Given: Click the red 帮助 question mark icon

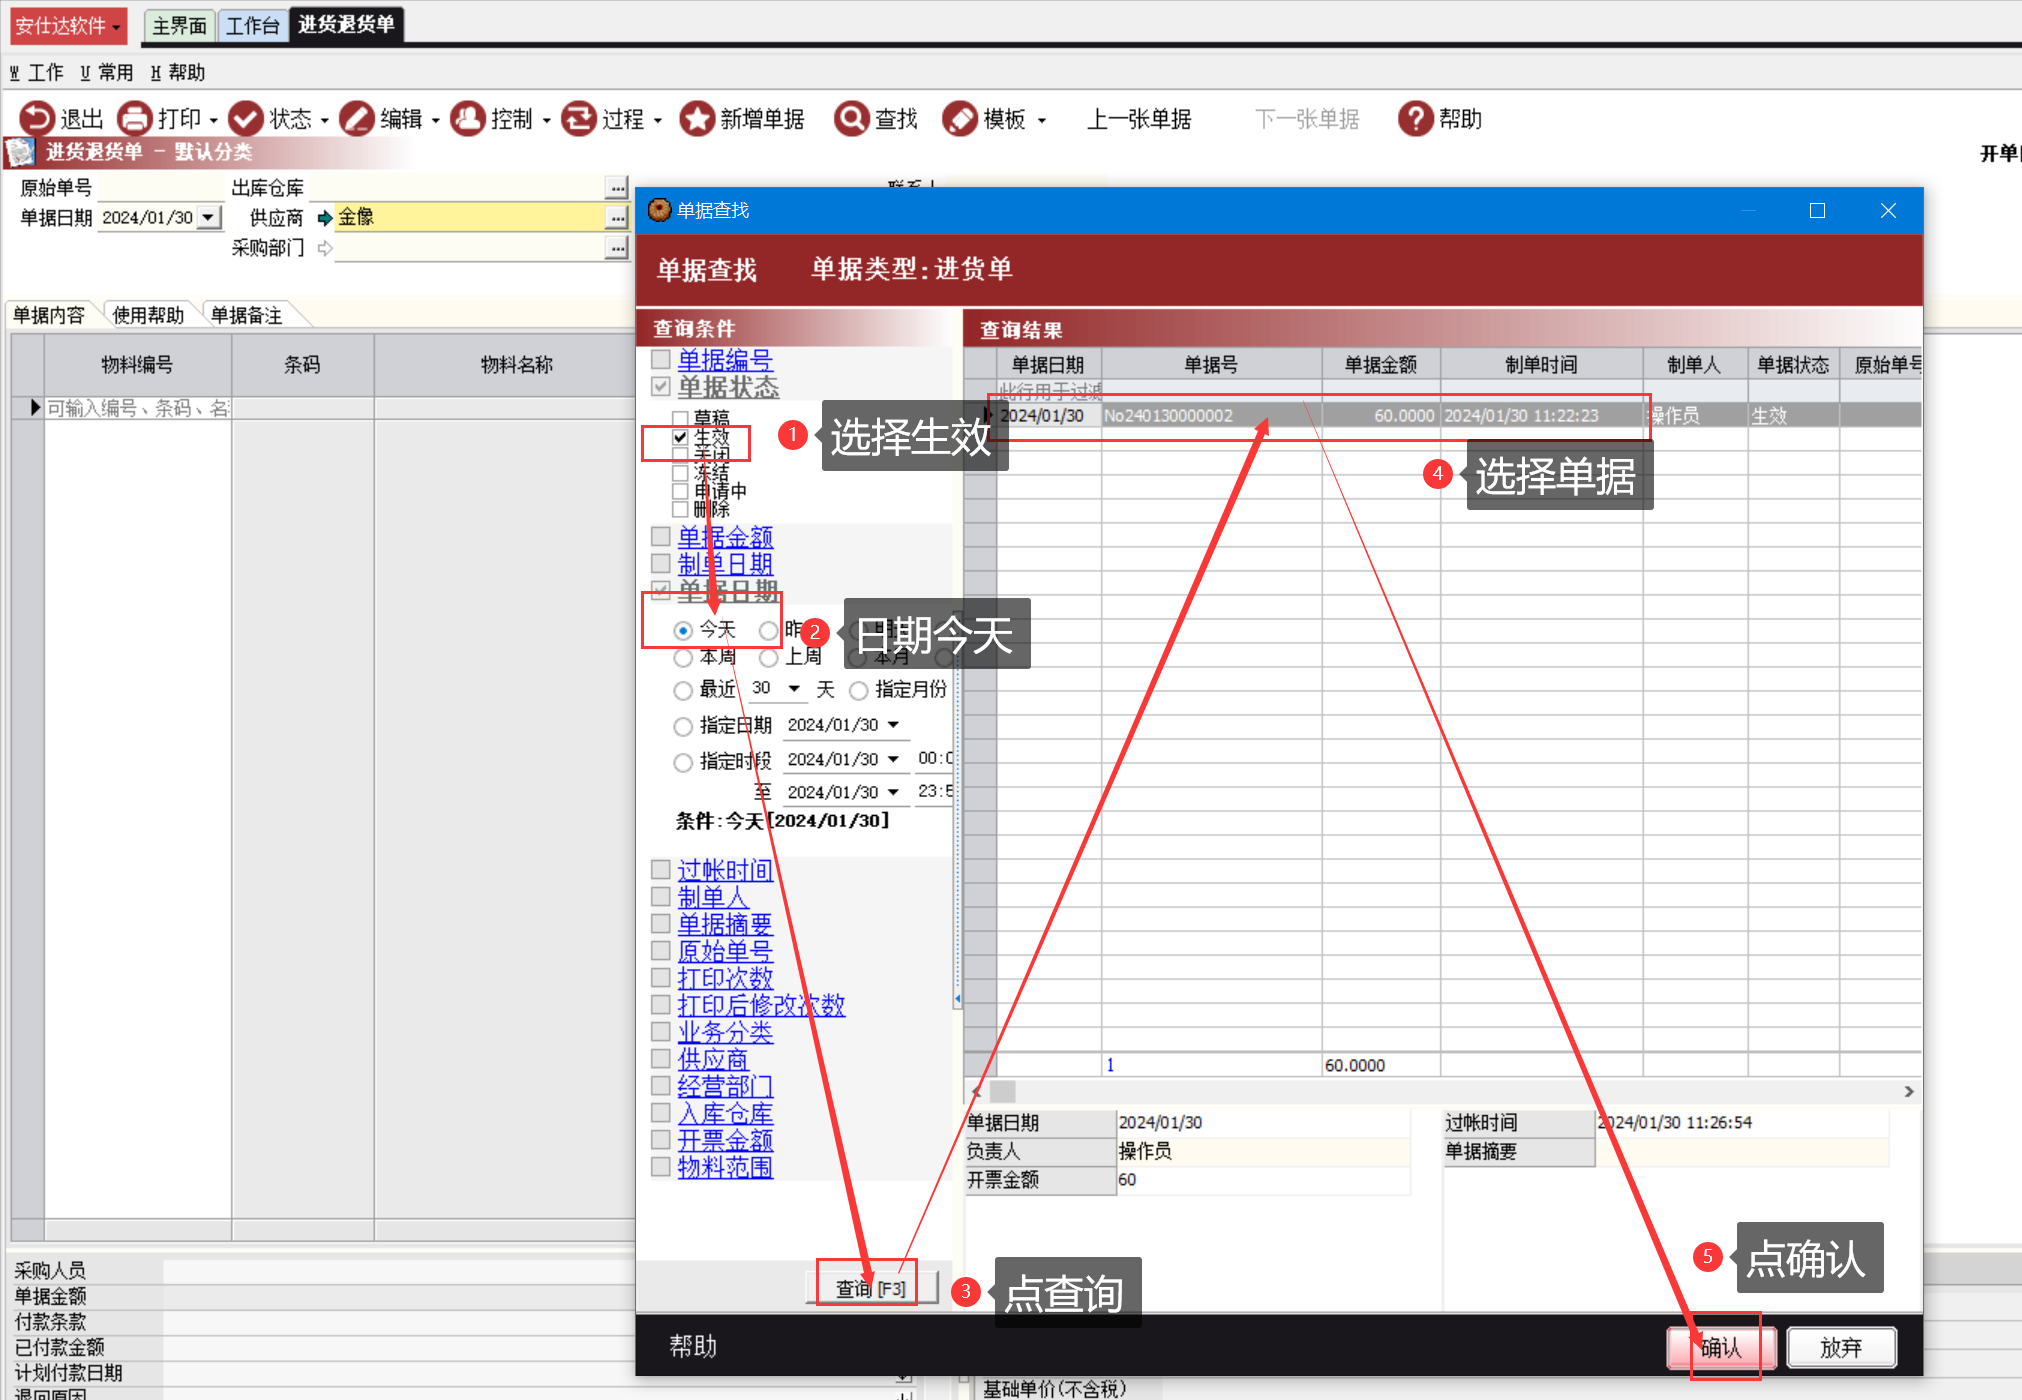Looking at the screenshot, I should [1415, 119].
